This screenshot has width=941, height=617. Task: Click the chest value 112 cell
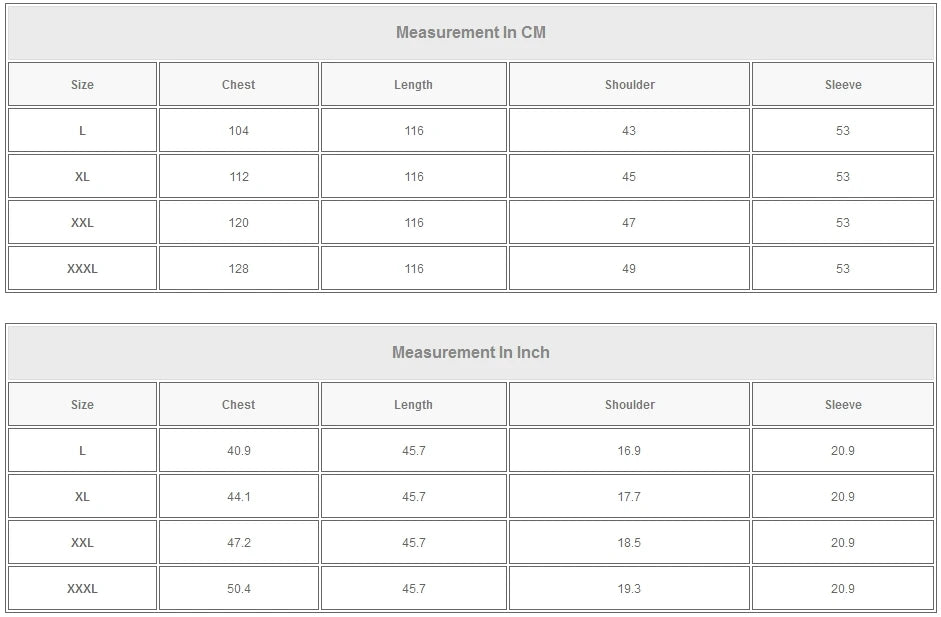(x=238, y=177)
